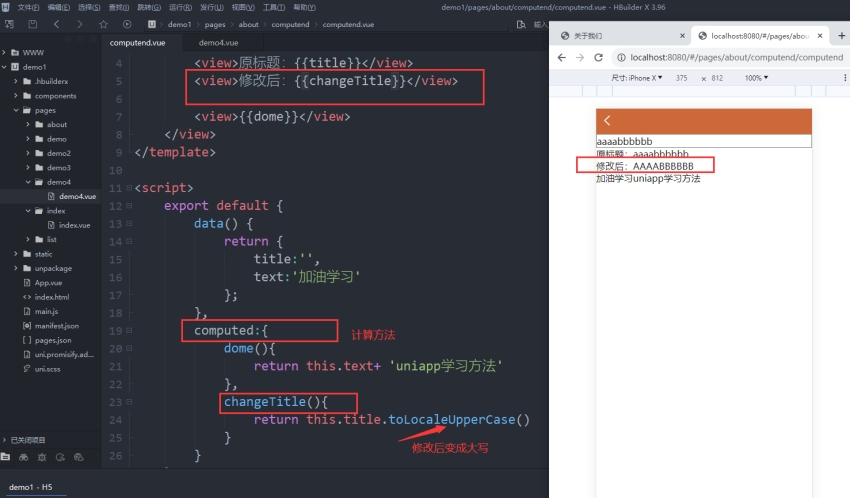Screen dimensions: 850x498
Task: Open the 文件(F) menu
Action: pos(28,7)
